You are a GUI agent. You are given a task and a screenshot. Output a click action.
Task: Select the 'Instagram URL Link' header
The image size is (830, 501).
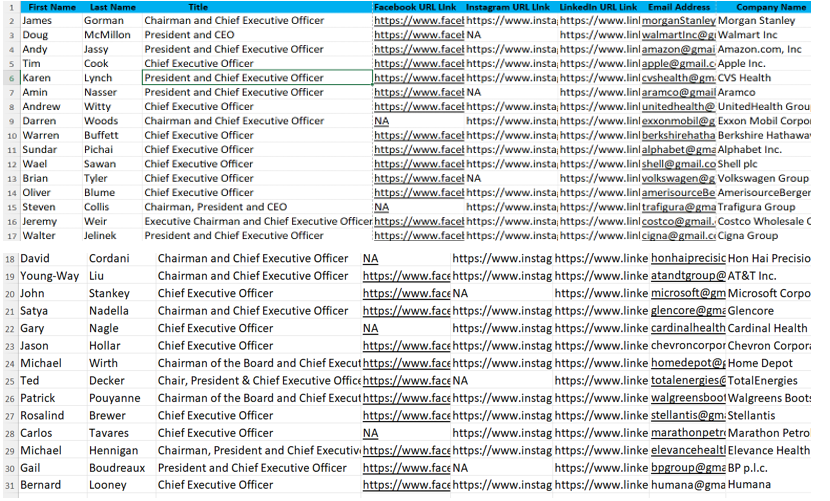[x=508, y=7]
